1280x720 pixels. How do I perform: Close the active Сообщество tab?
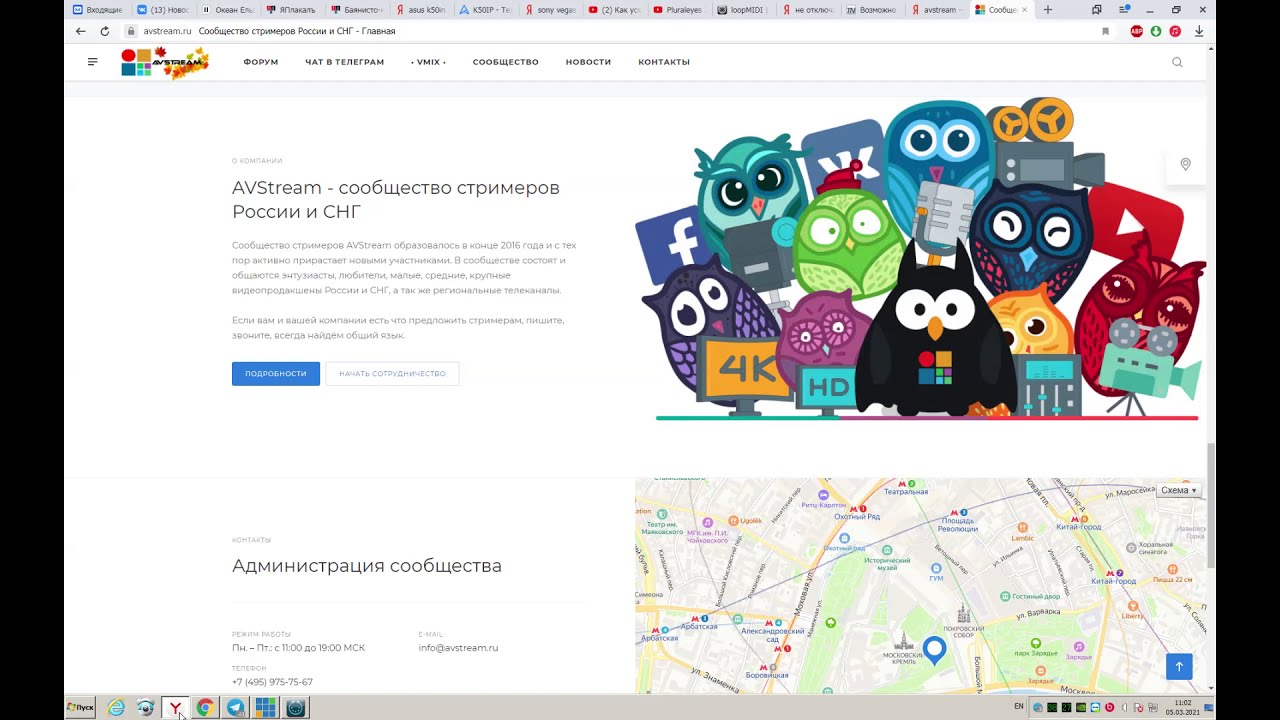(x=1024, y=10)
